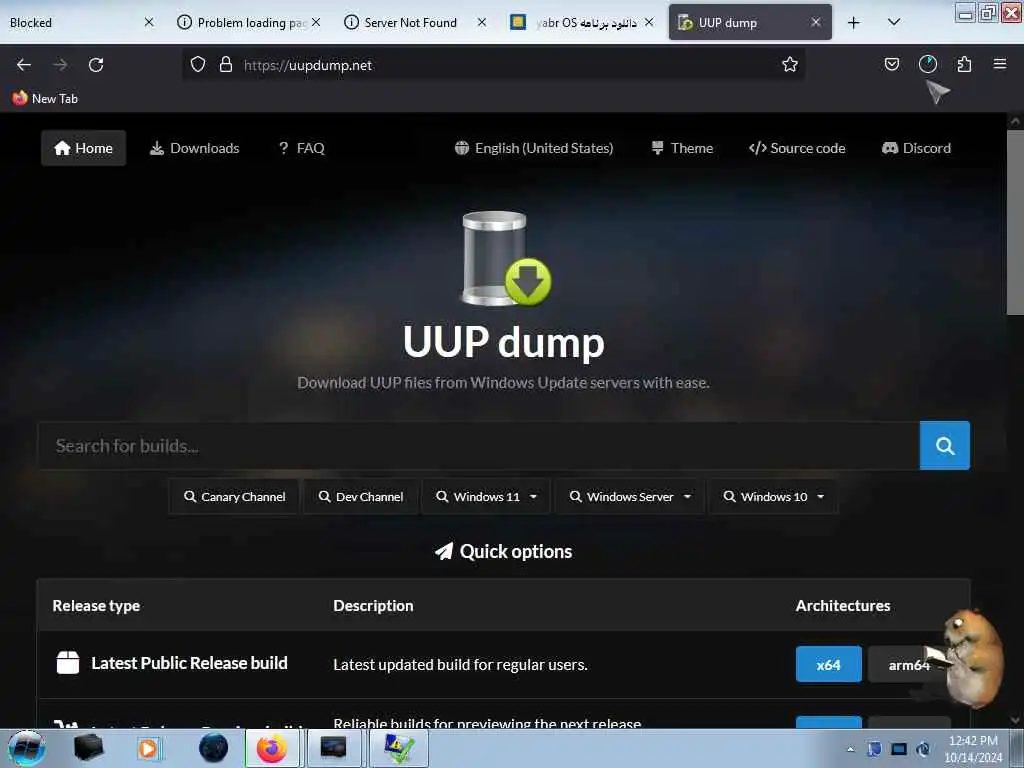Open the checkmark installer taskbar icon

point(399,748)
